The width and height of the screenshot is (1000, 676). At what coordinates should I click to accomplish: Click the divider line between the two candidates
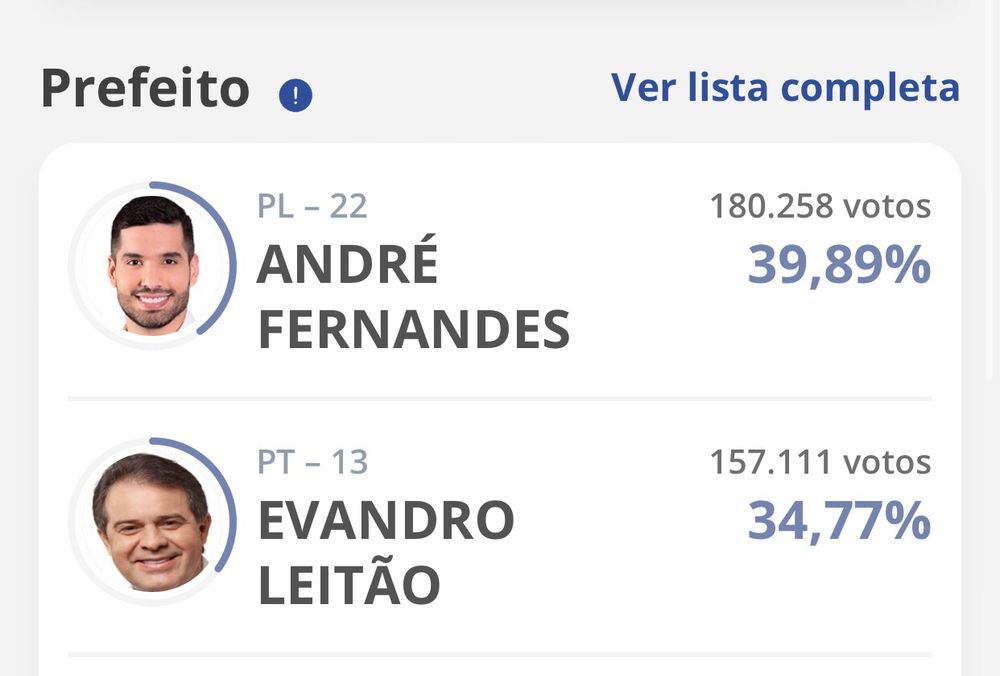click(500, 399)
